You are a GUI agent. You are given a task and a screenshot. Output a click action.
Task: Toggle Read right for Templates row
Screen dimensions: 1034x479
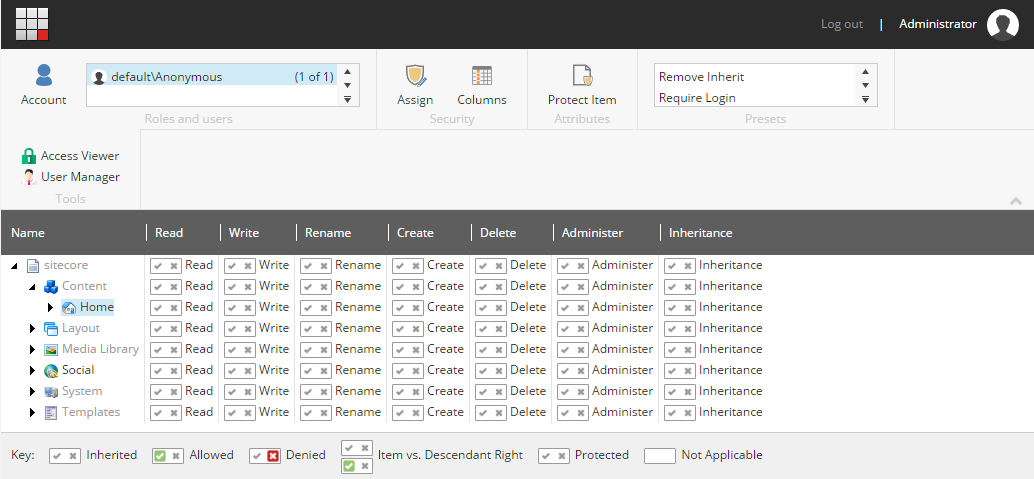[x=166, y=412]
